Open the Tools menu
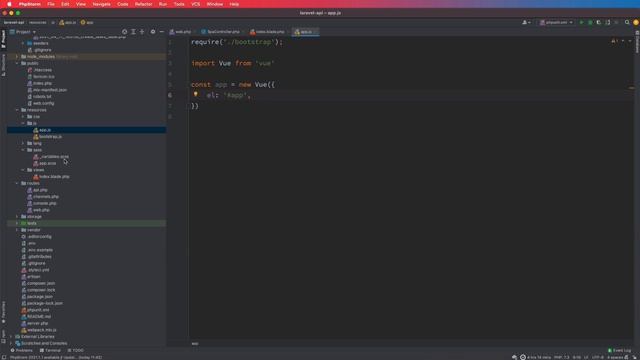This screenshot has width=640, height=360. [179, 4]
